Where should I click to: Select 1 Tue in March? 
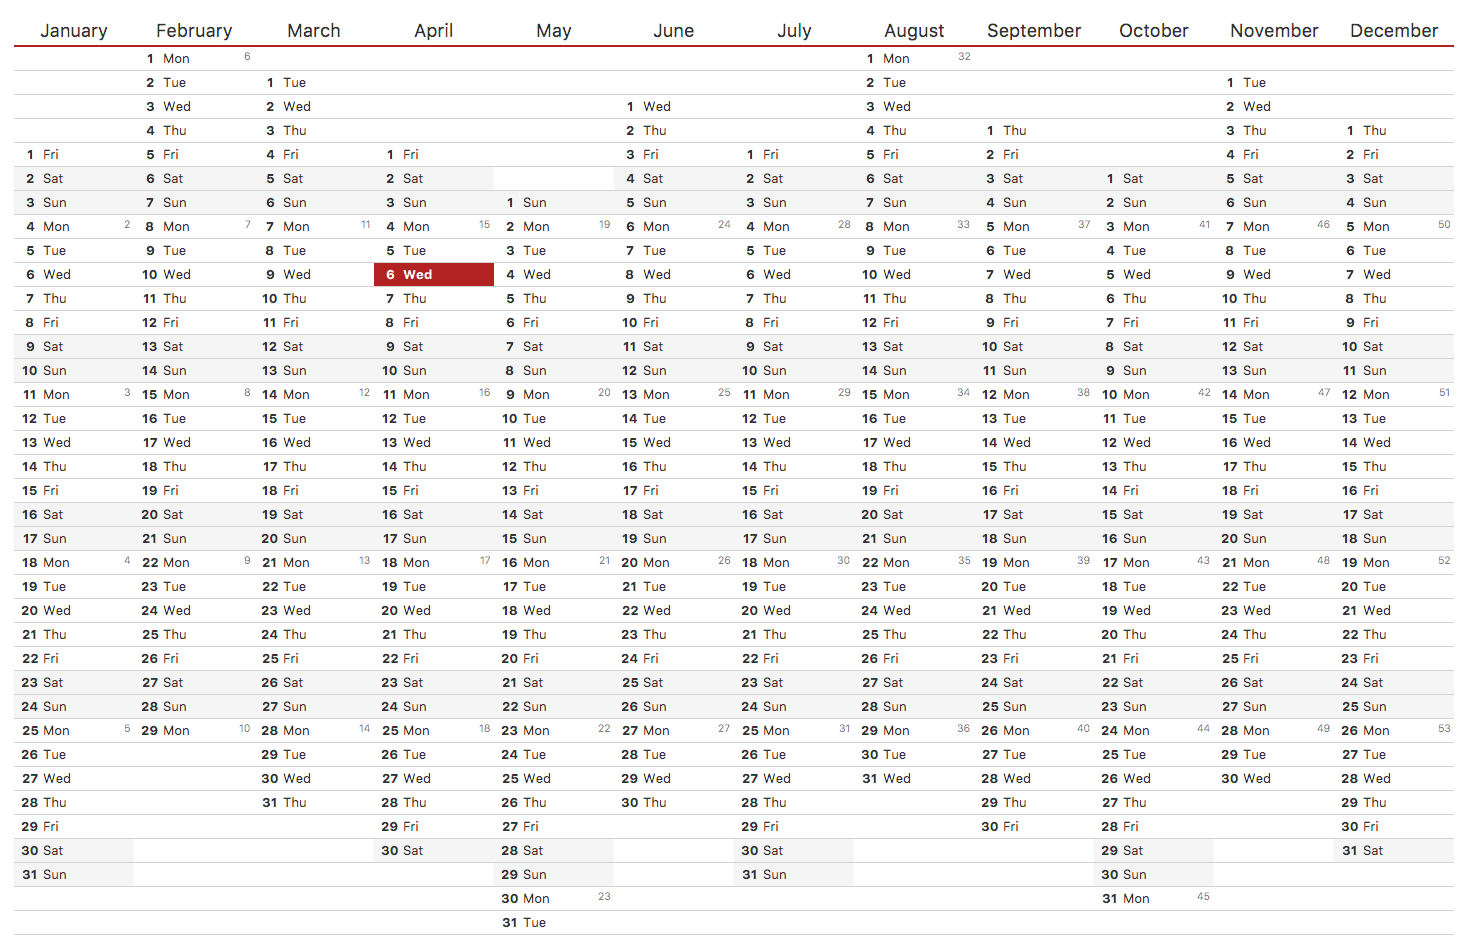click(314, 82)
